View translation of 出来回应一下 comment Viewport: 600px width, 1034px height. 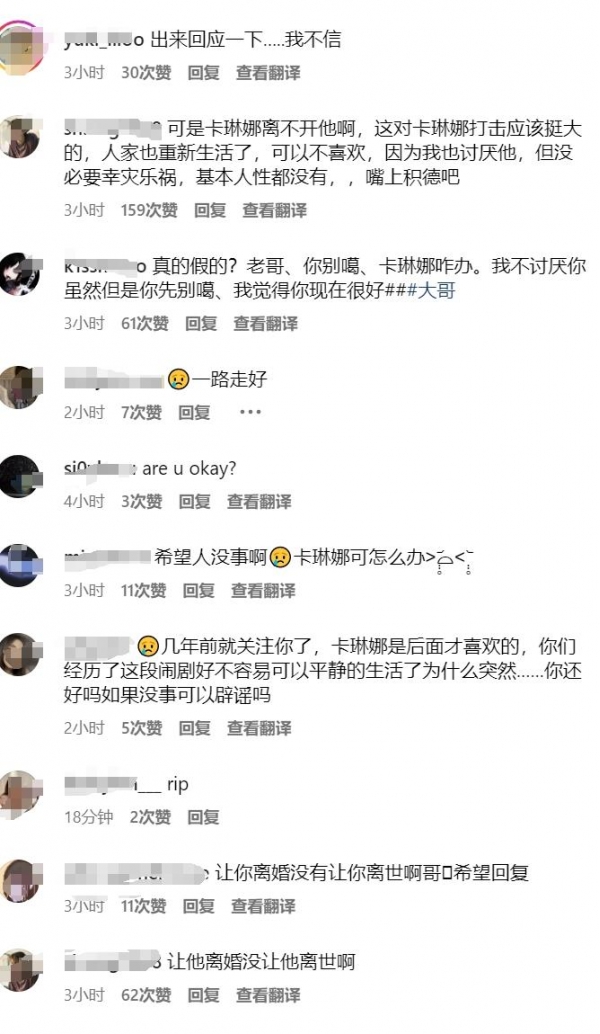pyautogui.click(x=268, y=73)
